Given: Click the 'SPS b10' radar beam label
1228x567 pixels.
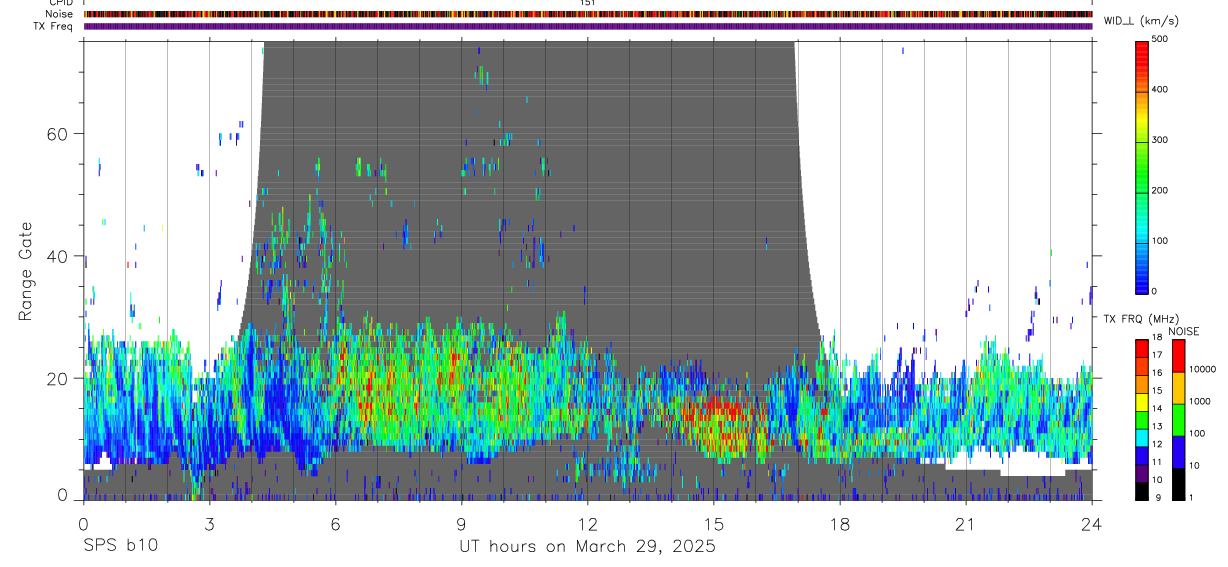Looking at the screenshot, I should coord(119,546).
